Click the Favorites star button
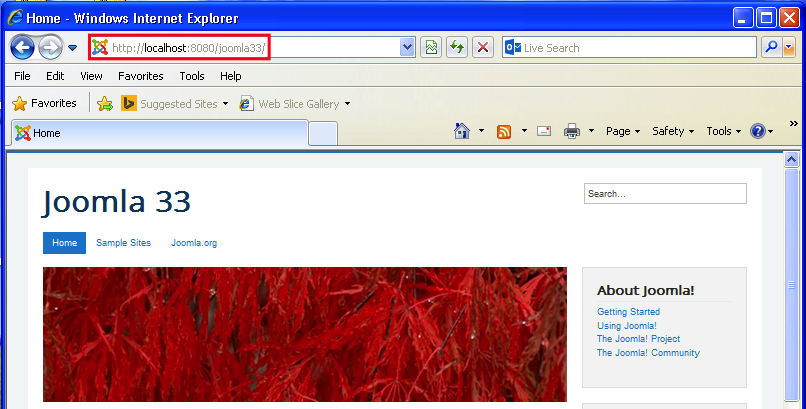Viewport: 806px width, 409px height. (44, 103)
